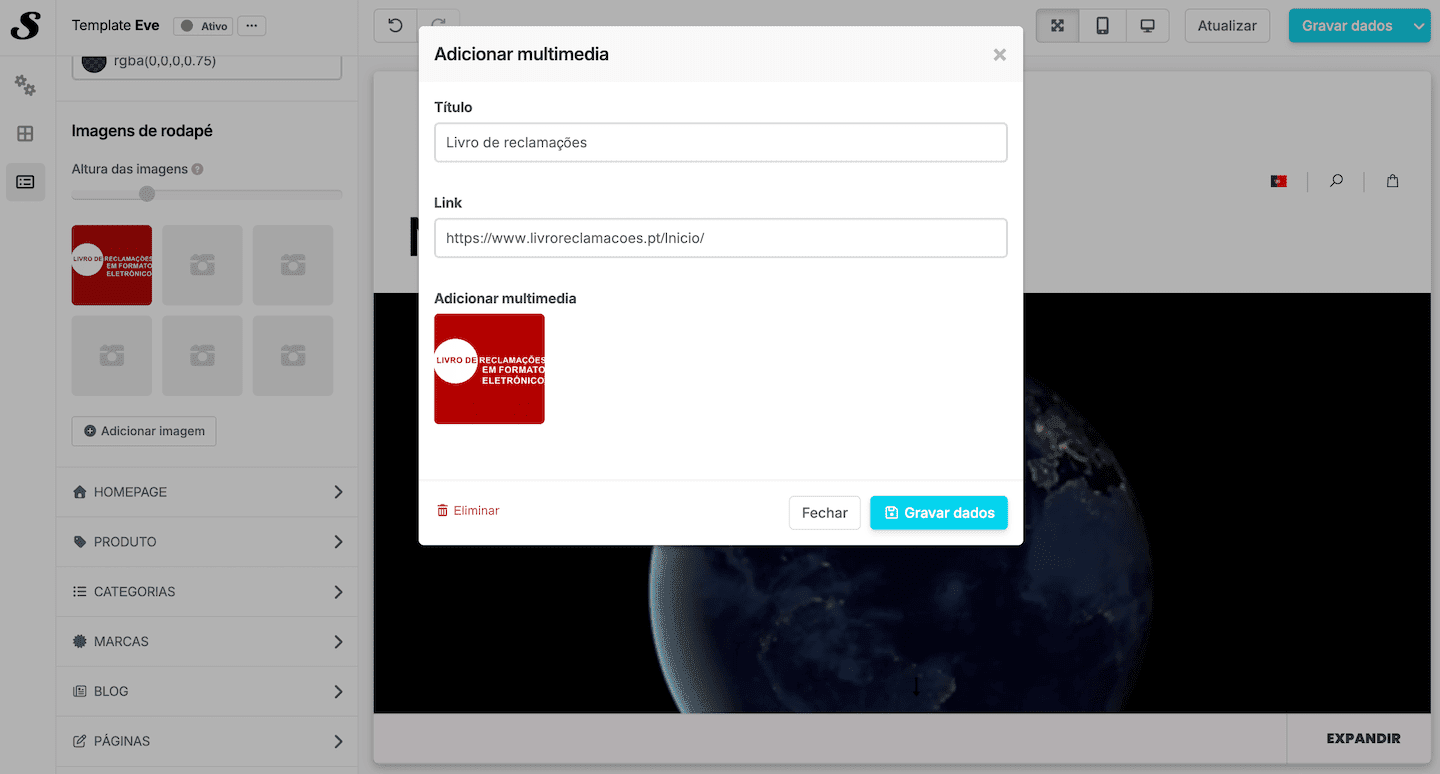Screen dimensions: 1440x774
Task: Open Gravar dados dropdown arrow in header
Action: point(1419,26)
